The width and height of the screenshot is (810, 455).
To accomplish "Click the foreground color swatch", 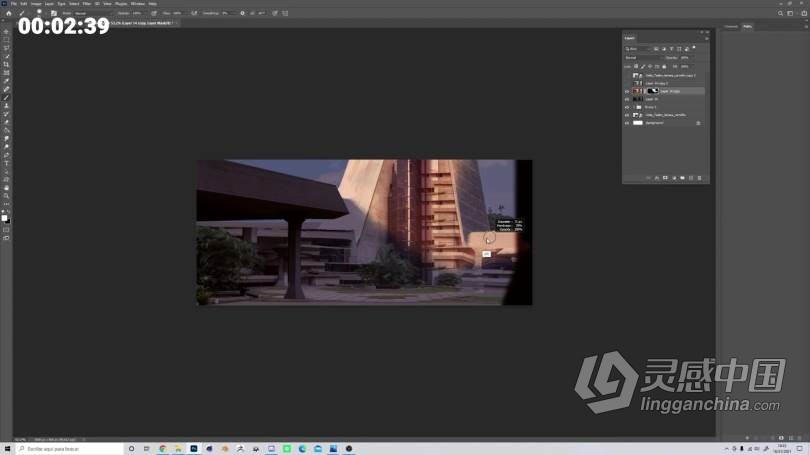I will [x=5, y=218].
